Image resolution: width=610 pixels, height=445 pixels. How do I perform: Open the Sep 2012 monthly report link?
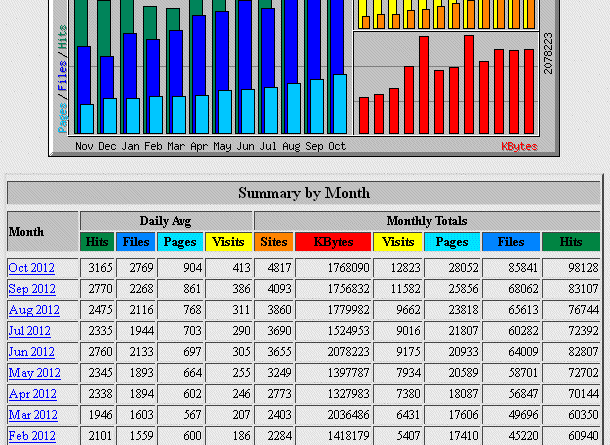pyautogui.click(x=33, y=289)
